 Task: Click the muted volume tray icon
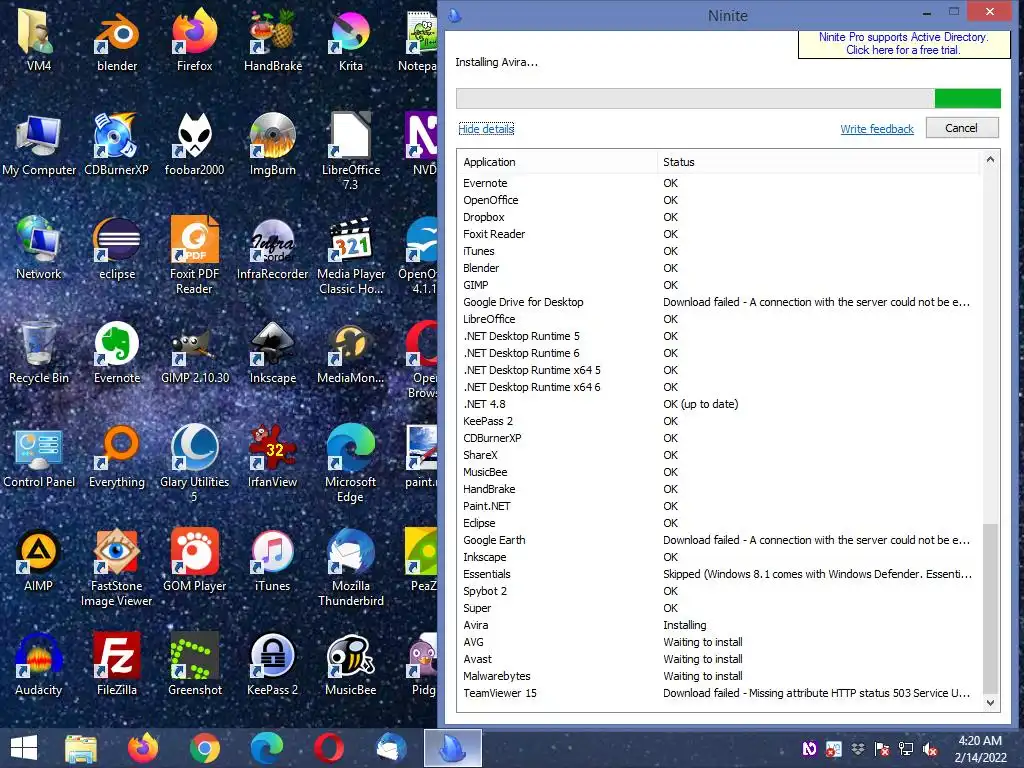click(x=930, y=749)
